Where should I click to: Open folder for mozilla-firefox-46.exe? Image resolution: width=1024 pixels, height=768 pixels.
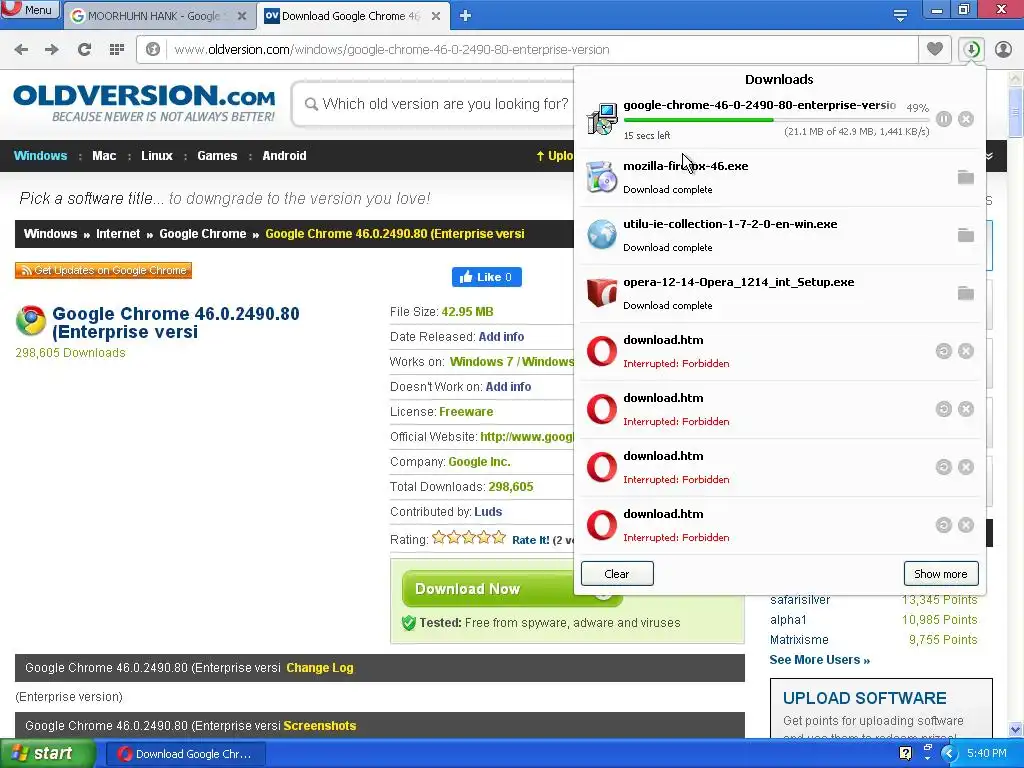(x=966, y=177)
